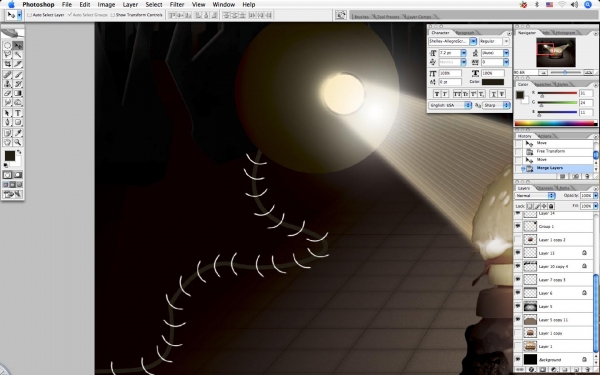
Task: Click the Navigator zoom slider
Action: point(565,72)
